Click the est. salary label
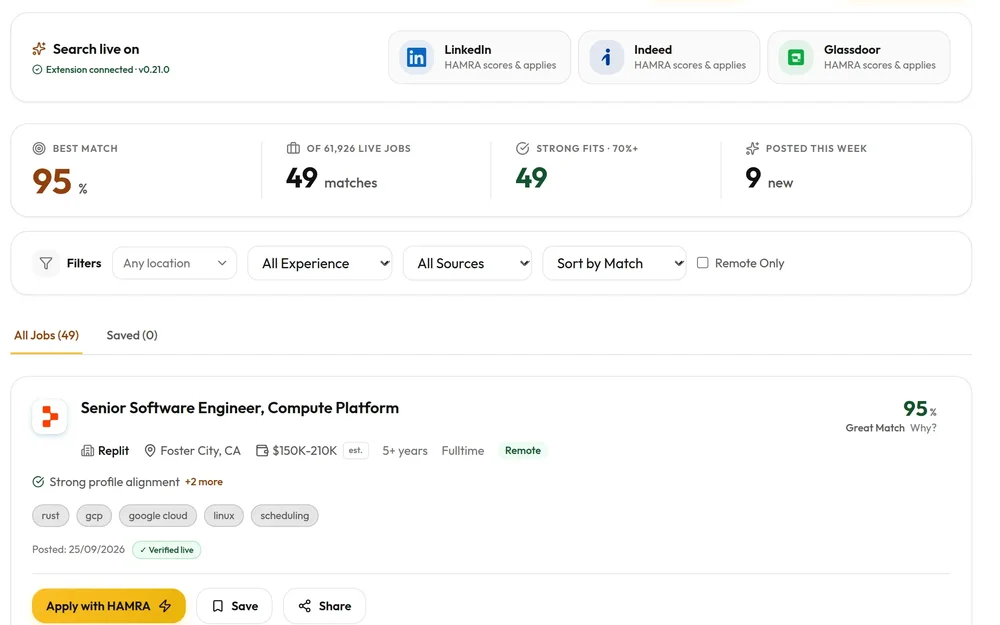Viewport: 1000px width, 625px height. coord(356,450)
